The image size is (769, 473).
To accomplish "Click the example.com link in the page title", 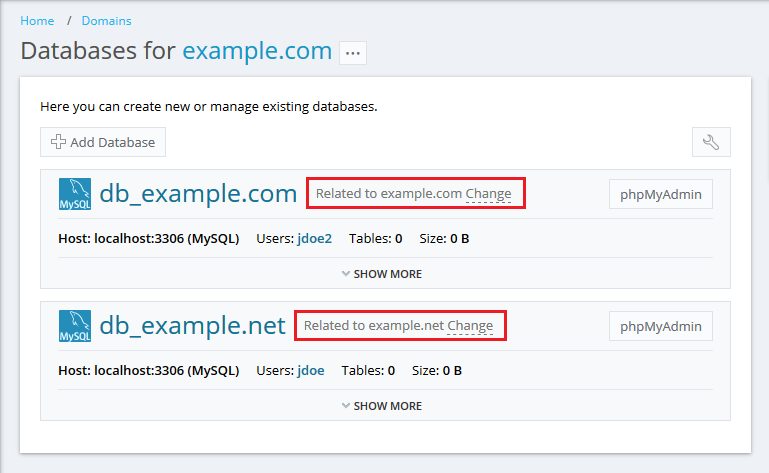I will pyautogui.click(x=257, y=51).
